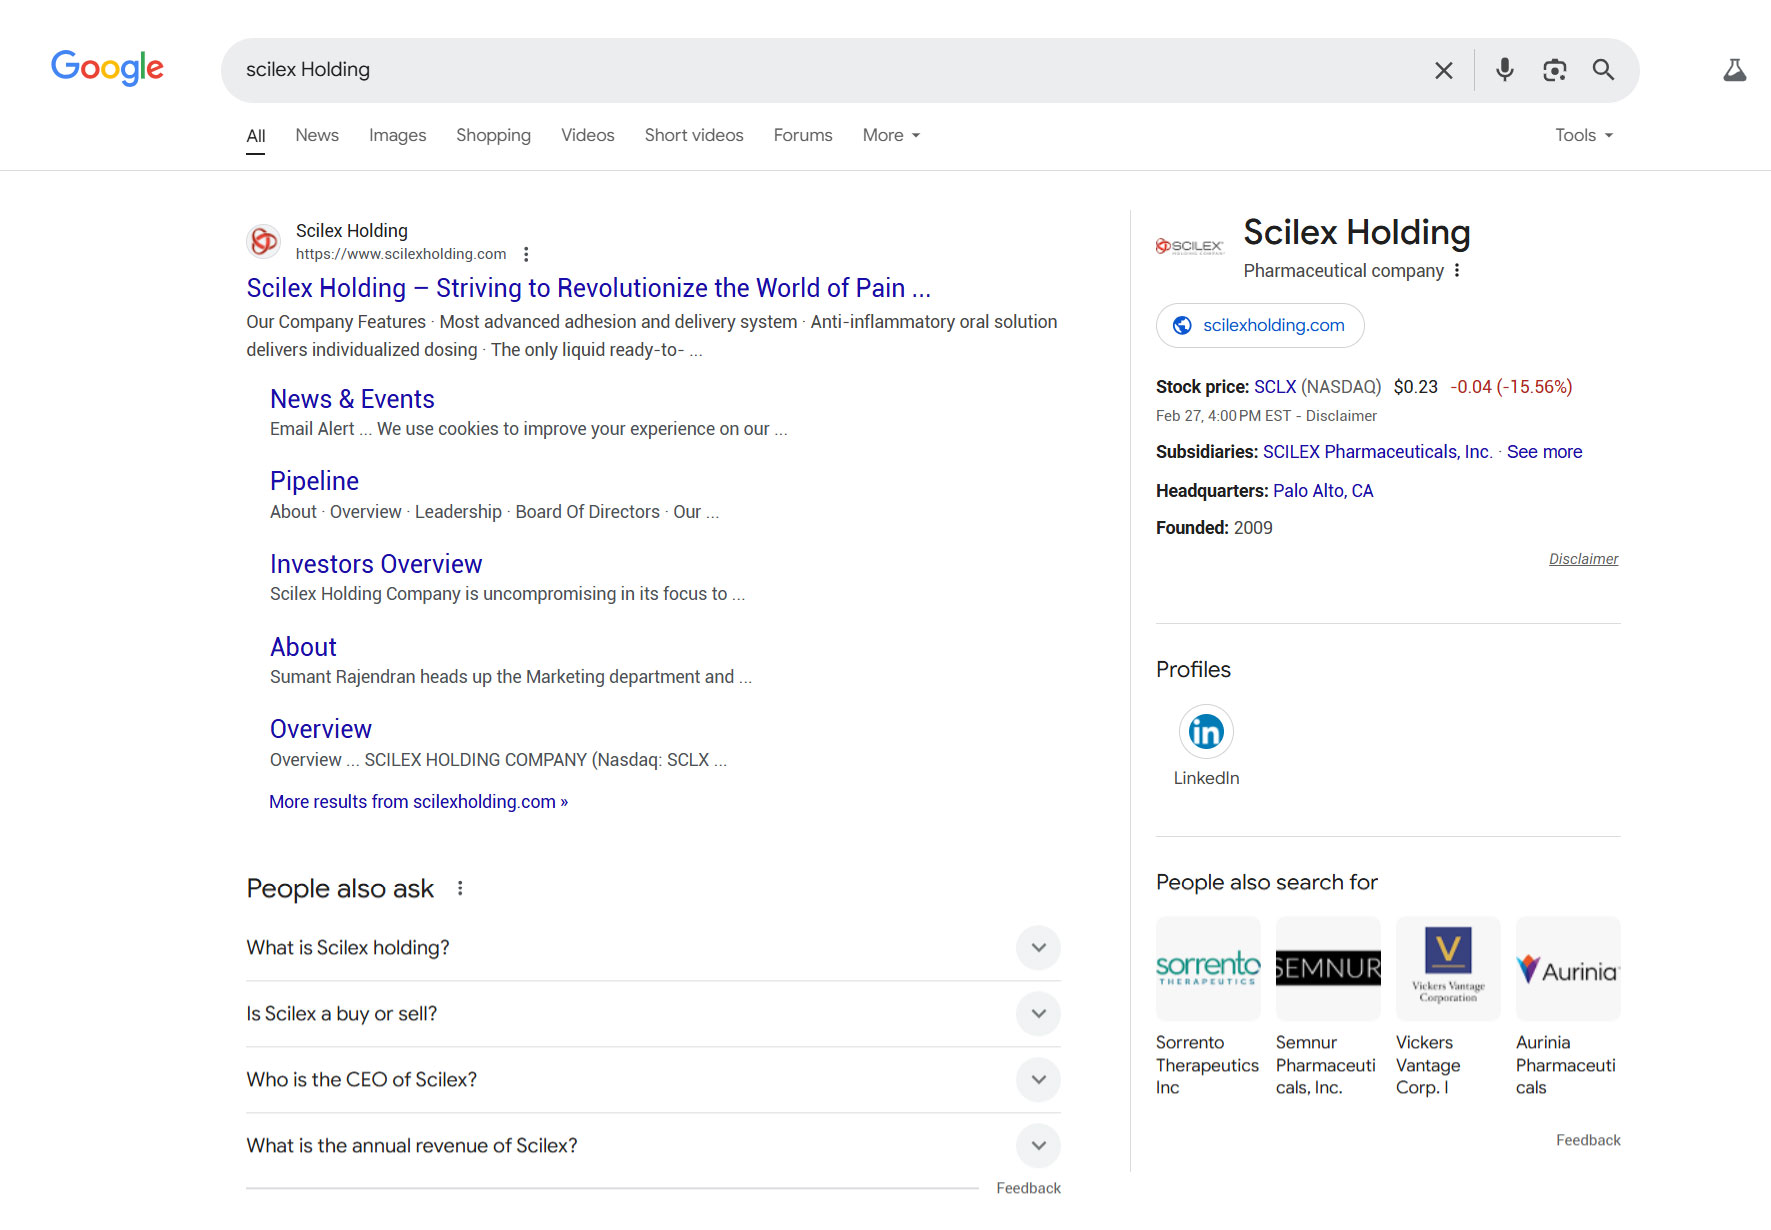Expand 'What is Scilex holding?' question
Viewport: 1771px width, 1230px height.
(653, 948)
